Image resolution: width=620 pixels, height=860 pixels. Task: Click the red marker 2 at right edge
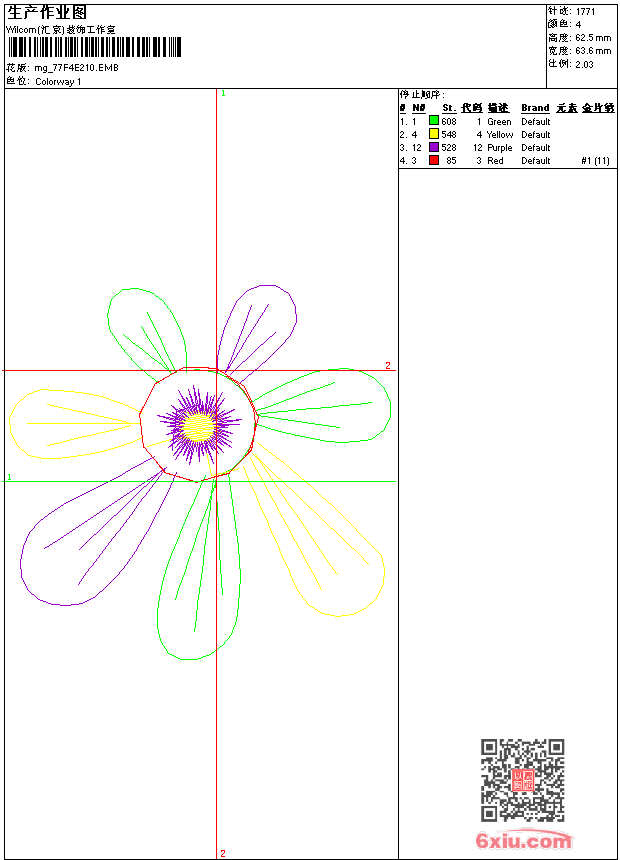(388, 366)
